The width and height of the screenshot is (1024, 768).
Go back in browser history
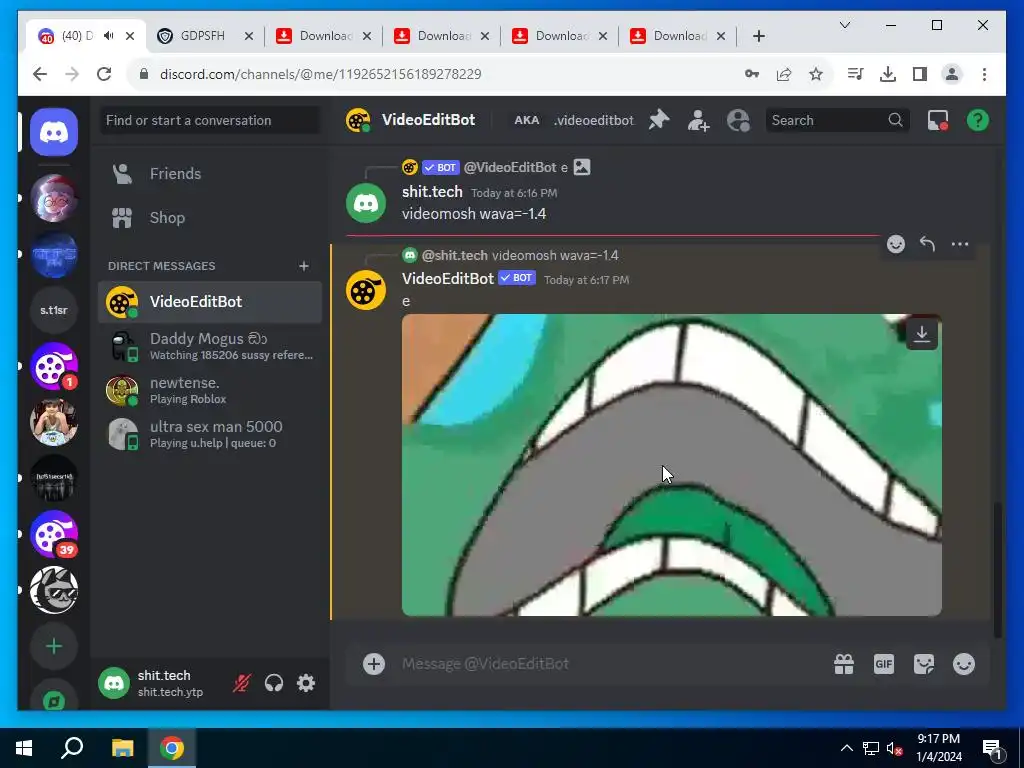(x=40, y=74)
